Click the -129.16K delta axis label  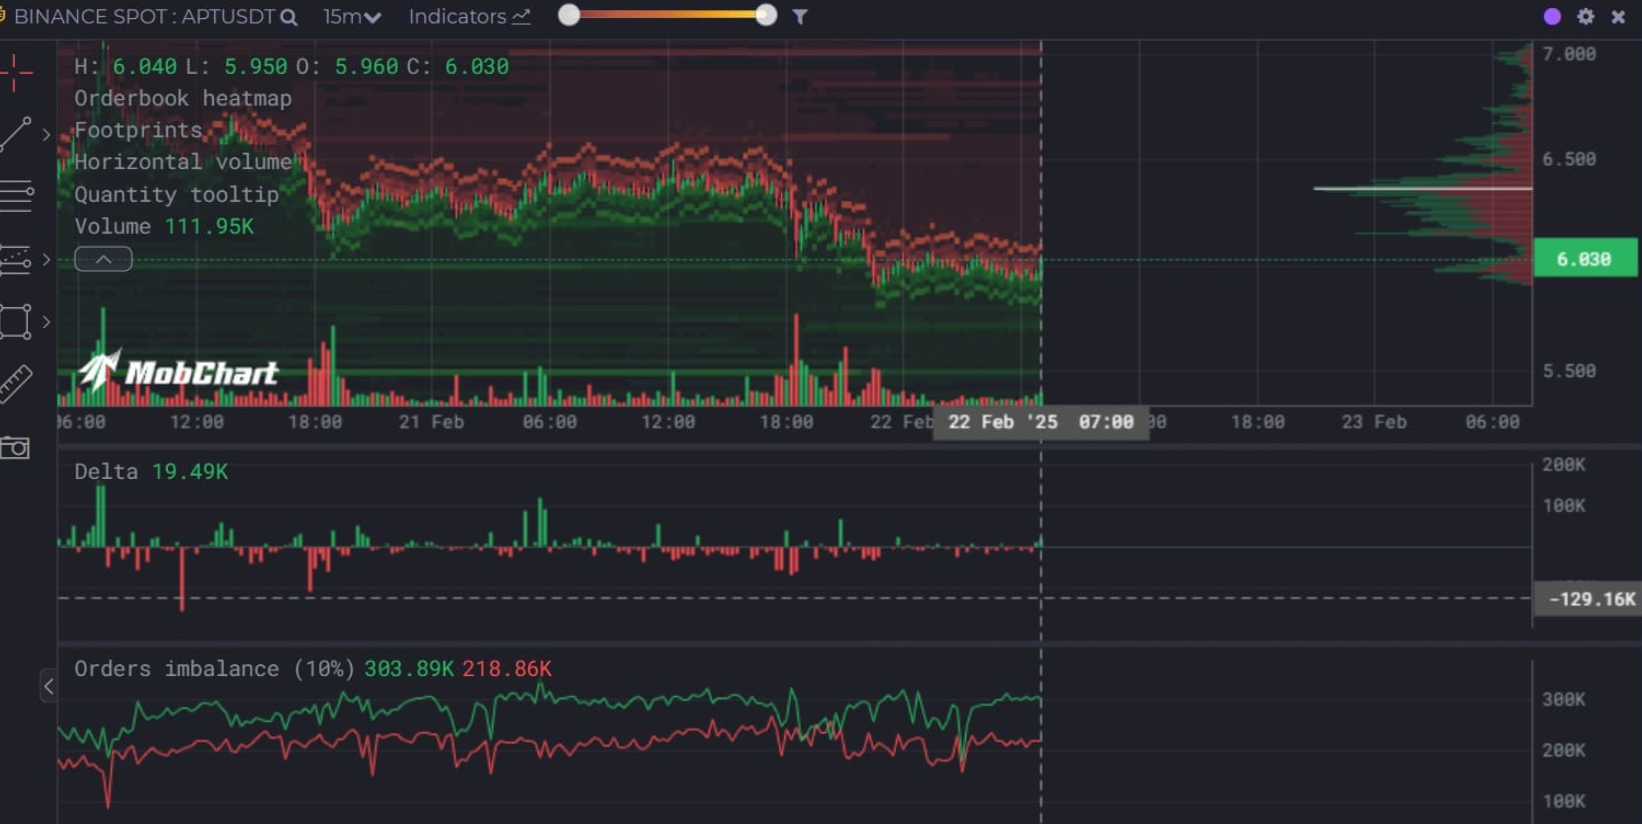[1588, 599]
